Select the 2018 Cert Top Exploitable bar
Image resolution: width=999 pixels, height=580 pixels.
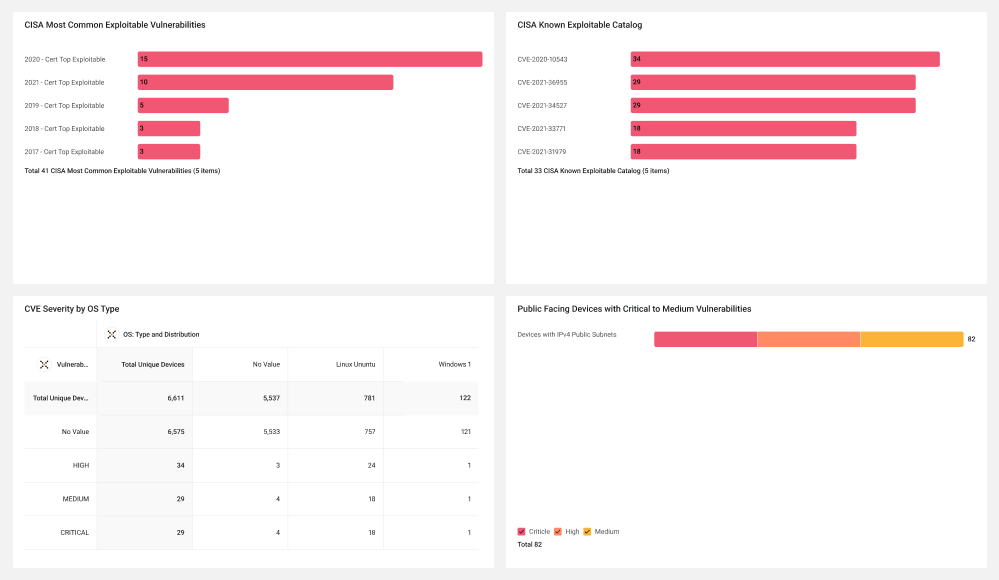point(169,129)
